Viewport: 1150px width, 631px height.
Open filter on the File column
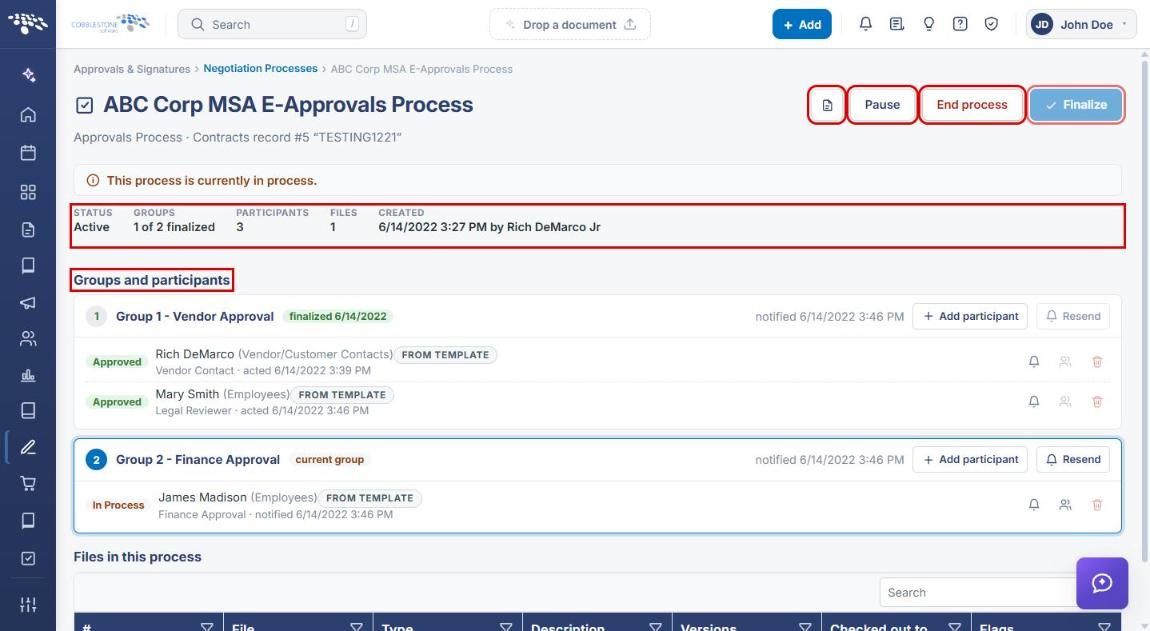(x=356, y=627)
